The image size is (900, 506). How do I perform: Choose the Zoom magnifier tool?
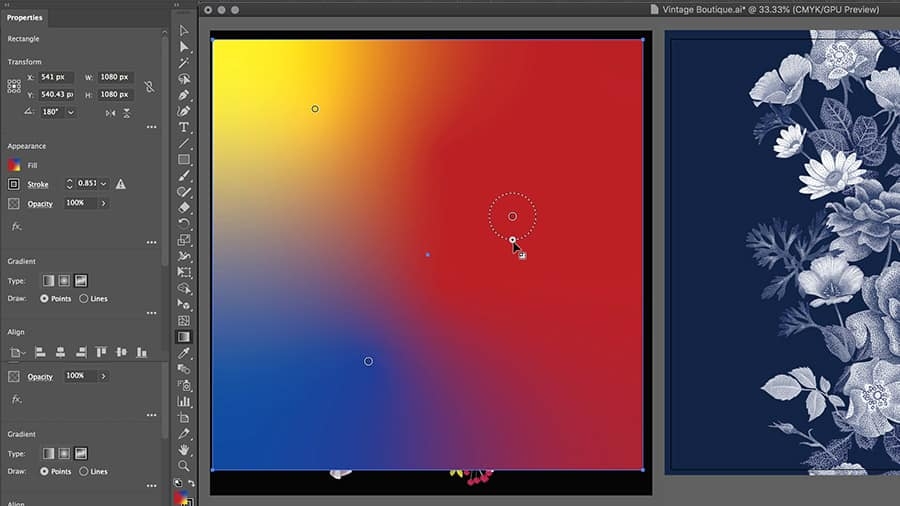coord(184,466)
